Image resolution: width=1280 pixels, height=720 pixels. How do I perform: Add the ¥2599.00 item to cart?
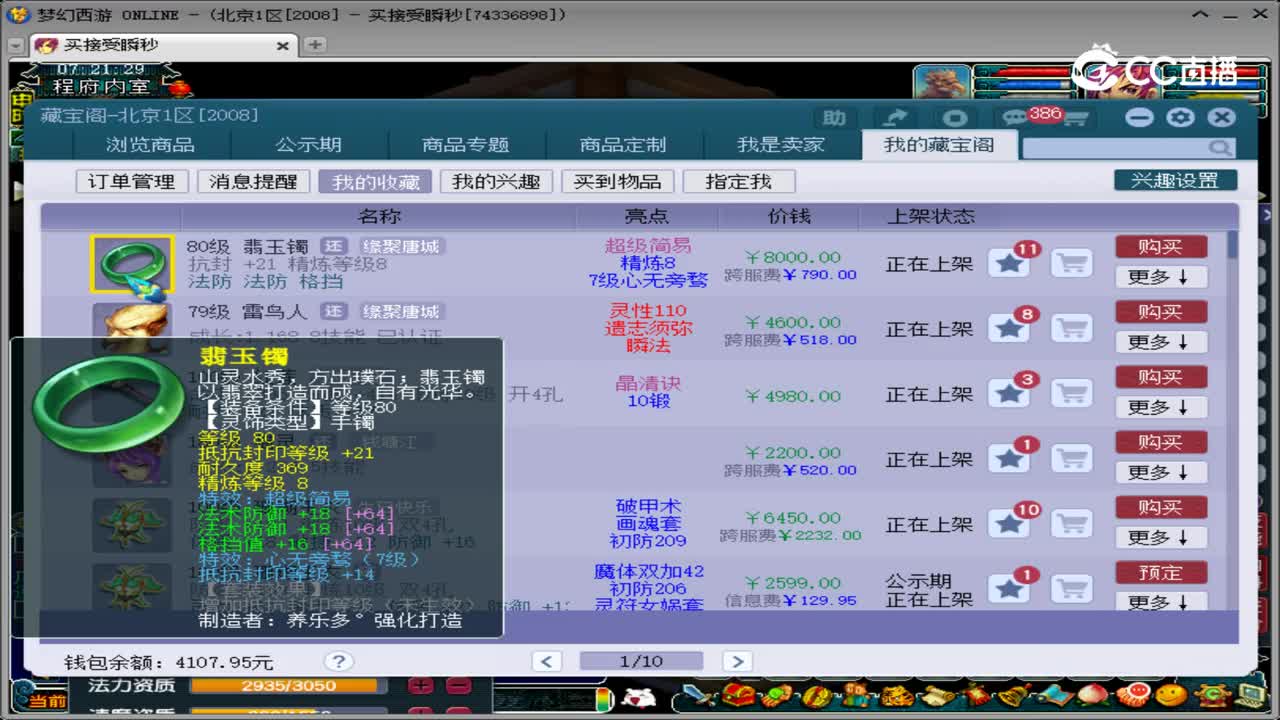point(1071,589)
